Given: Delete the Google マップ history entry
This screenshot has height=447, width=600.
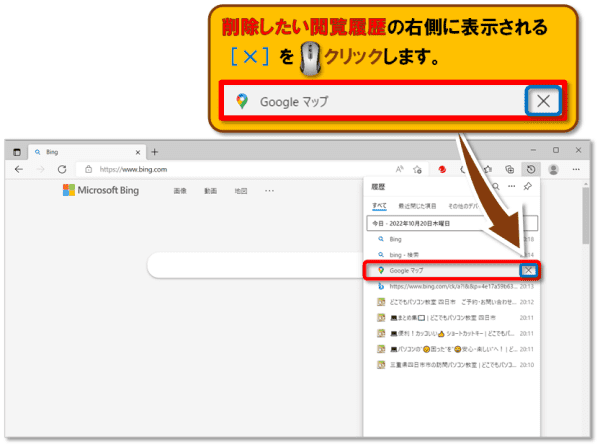Looking at the screenshot, I should click(528, 271).
